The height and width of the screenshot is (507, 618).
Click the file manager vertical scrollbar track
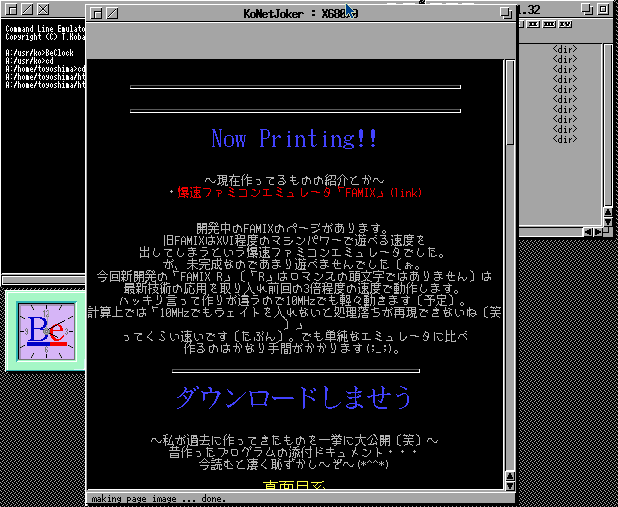point(608,126)
